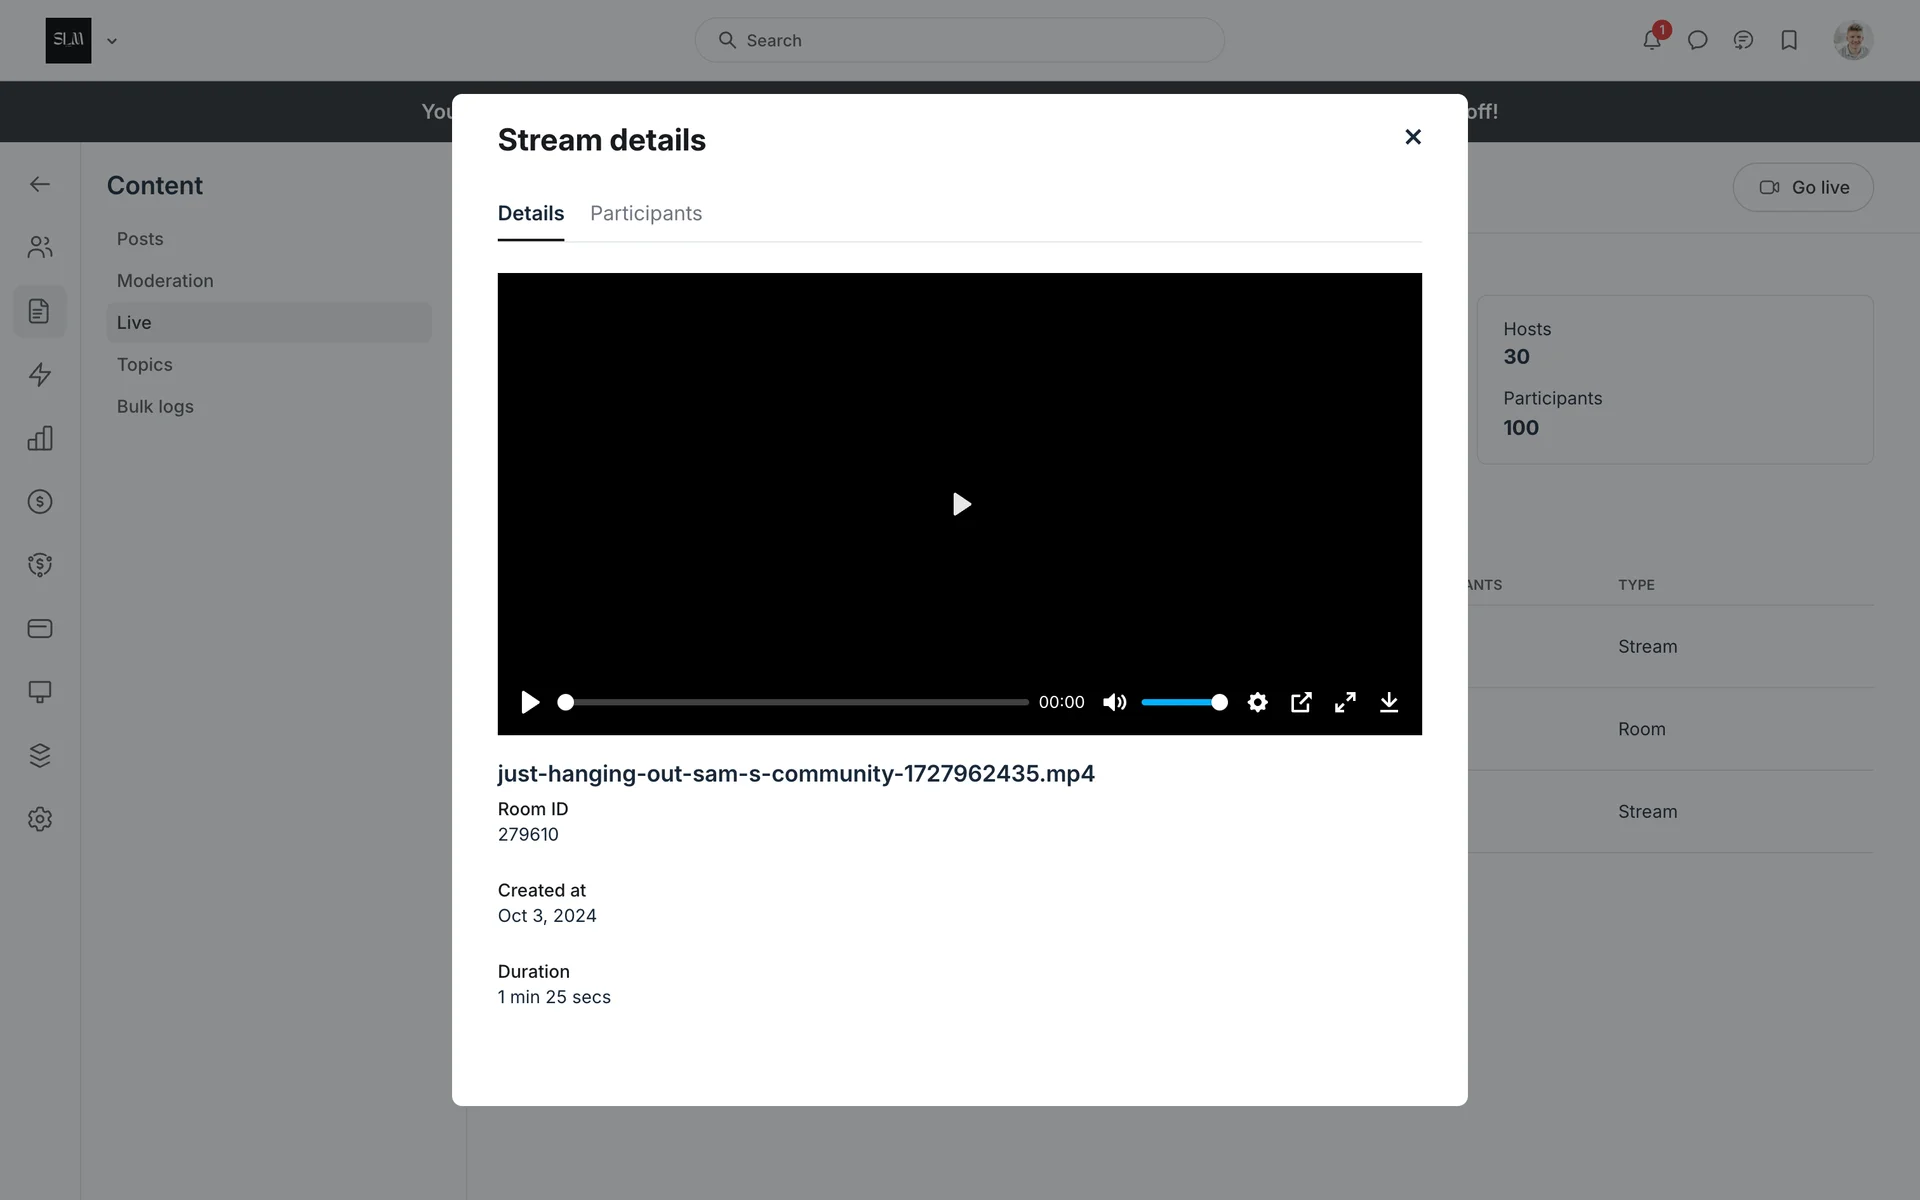Image resolution: width=1920 pixels, height=1200 pixels.
Task: Click the Go live button
Action: (x=1803, y=187)
